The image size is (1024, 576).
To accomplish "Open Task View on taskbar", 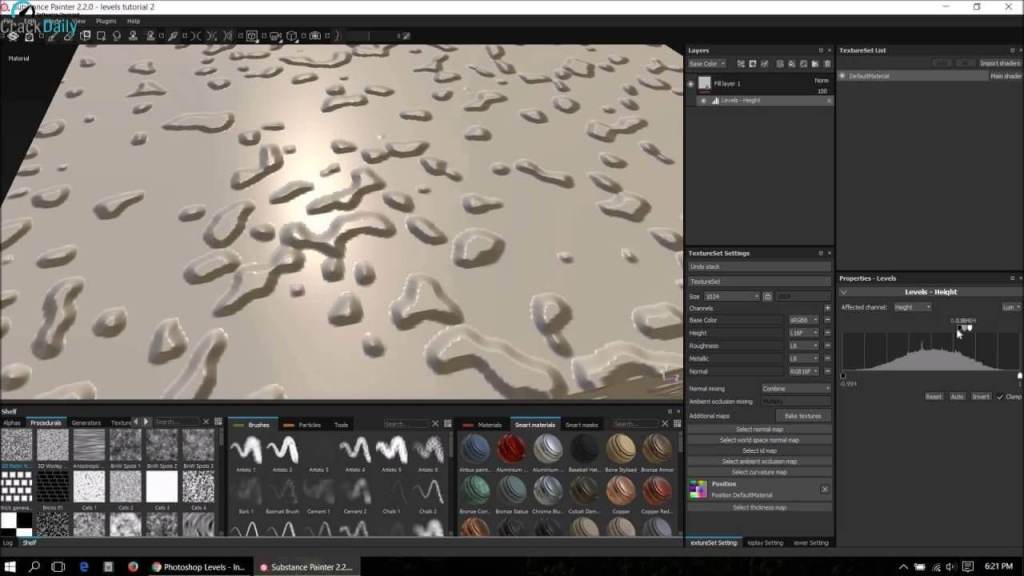I will coord(58,566).
